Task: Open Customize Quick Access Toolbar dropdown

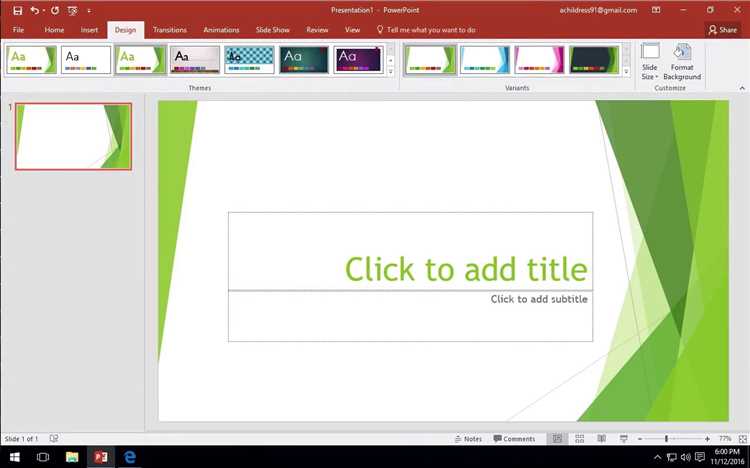Action: 89,11
